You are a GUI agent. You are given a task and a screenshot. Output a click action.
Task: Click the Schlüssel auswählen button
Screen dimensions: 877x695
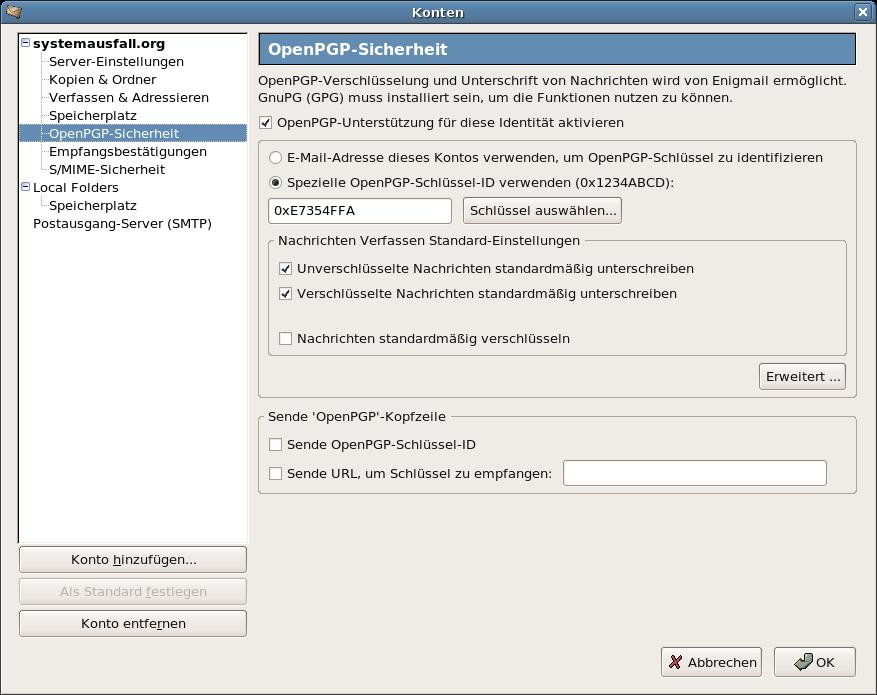click(x=543, y=211)
